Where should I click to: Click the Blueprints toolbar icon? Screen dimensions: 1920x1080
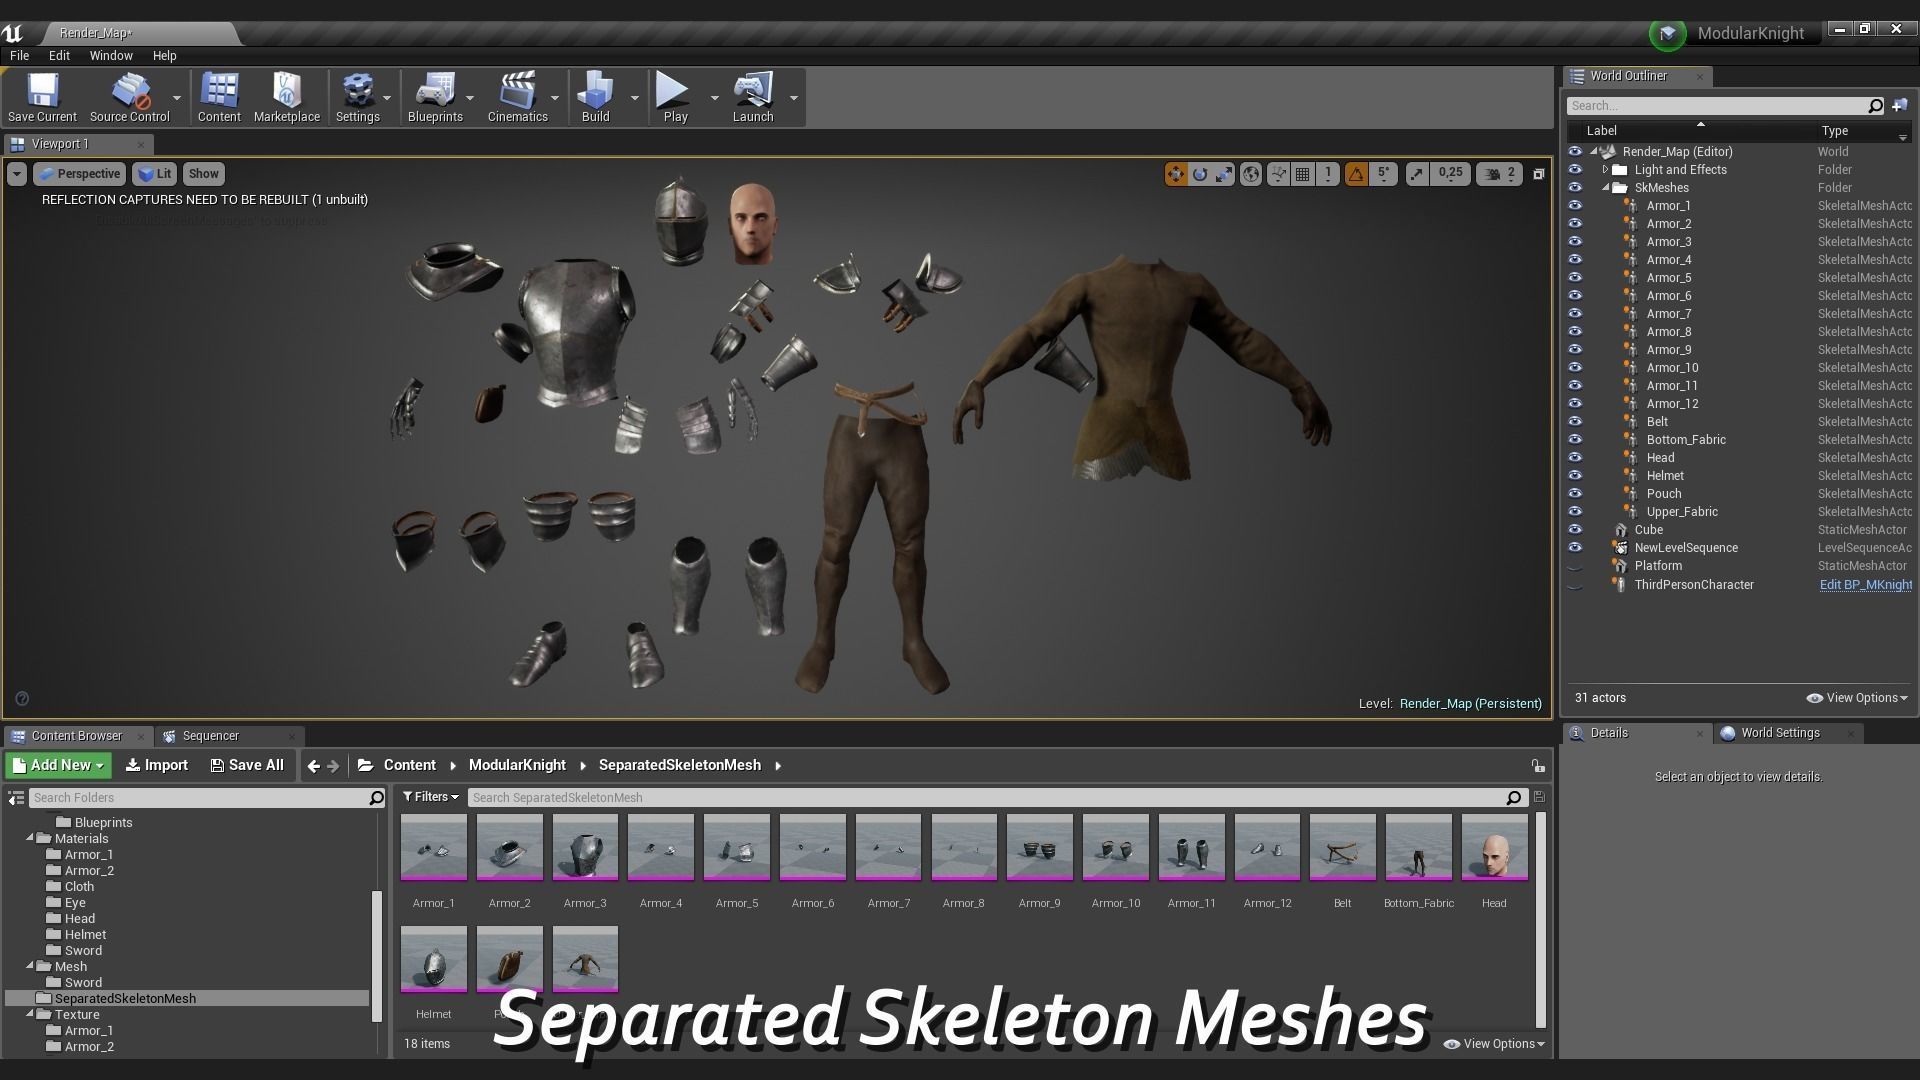coord(435,92)
